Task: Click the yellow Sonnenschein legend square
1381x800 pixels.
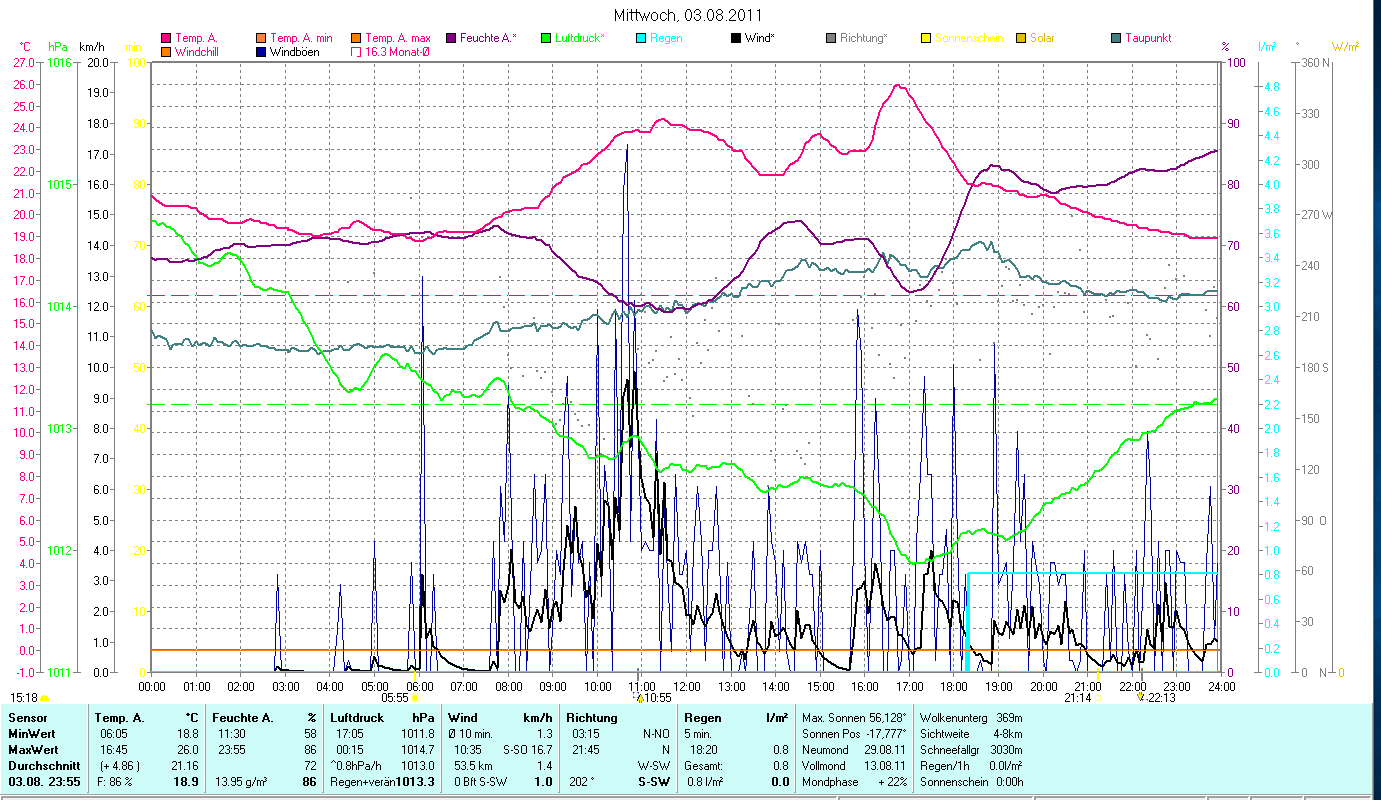Action: tap(926, 38)
